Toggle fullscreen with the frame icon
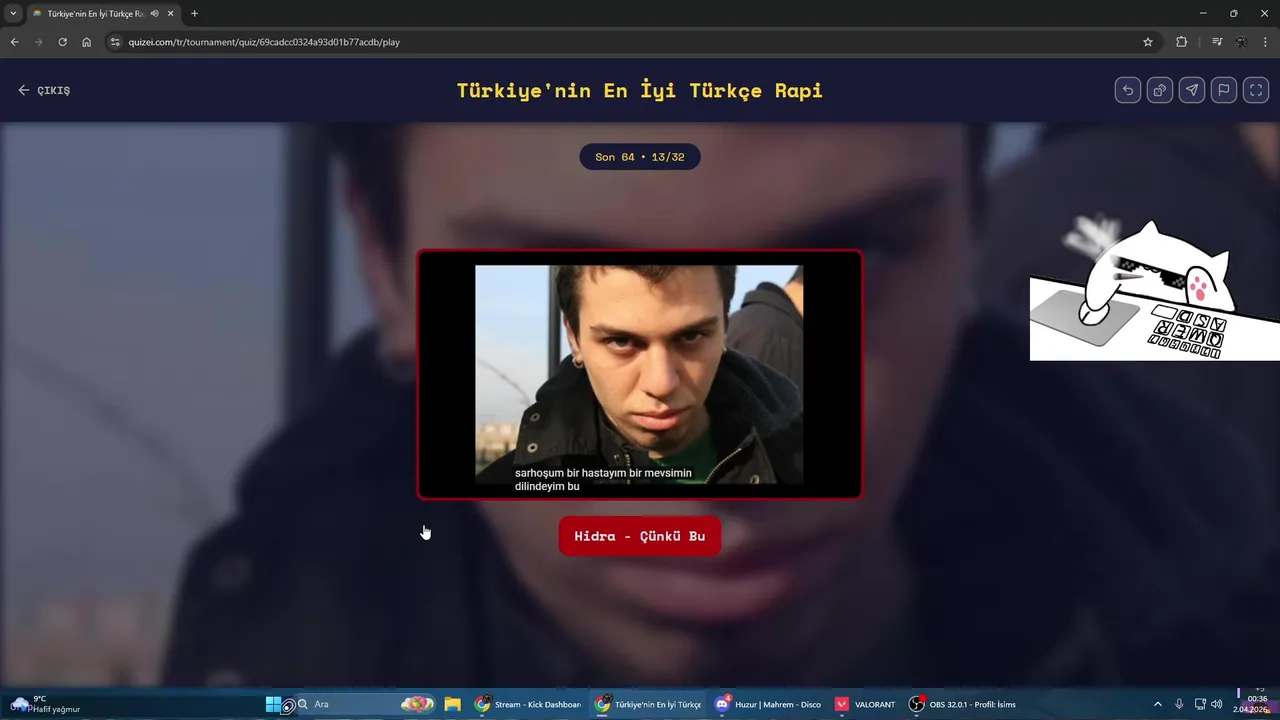Image resolution: width=1280 pixels, height=720 pixels. click(x=1256, y=90)
